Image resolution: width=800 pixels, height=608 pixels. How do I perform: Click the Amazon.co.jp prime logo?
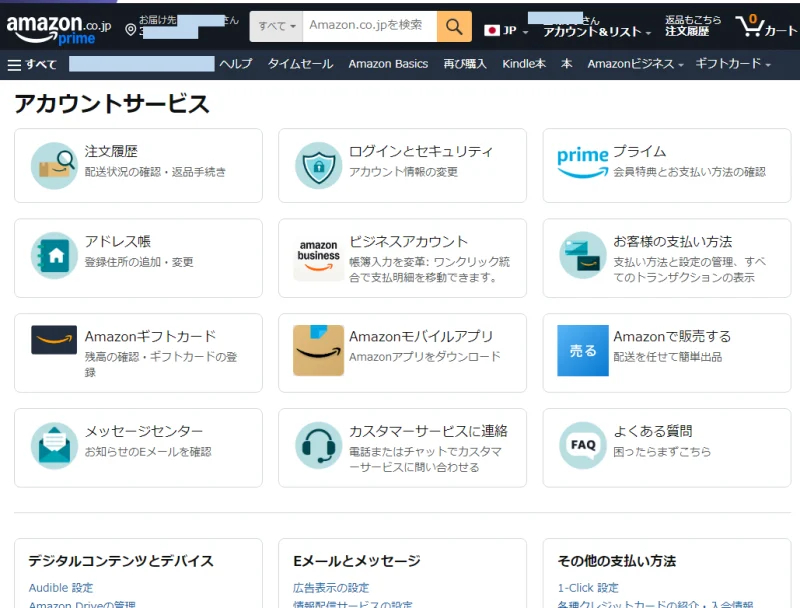(59, 30)
